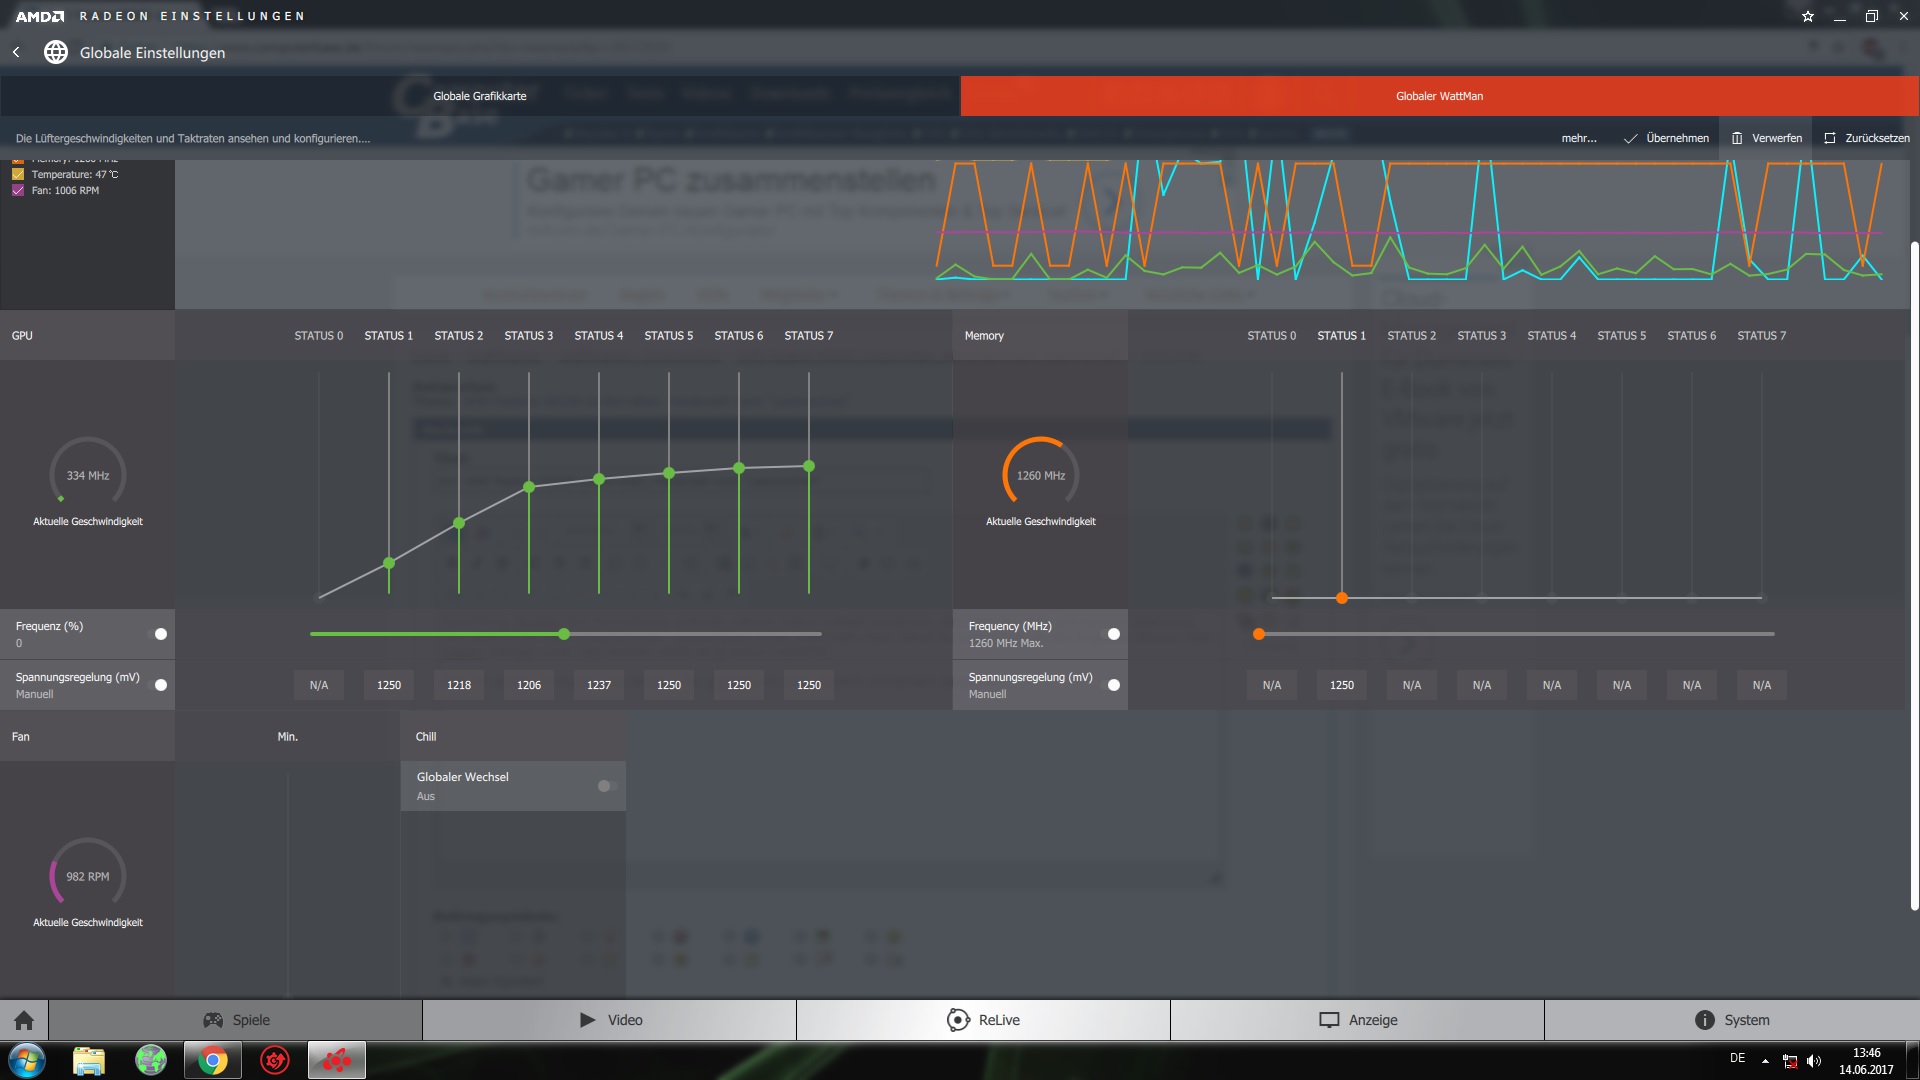Click the home icon button

pos(24,1020)
